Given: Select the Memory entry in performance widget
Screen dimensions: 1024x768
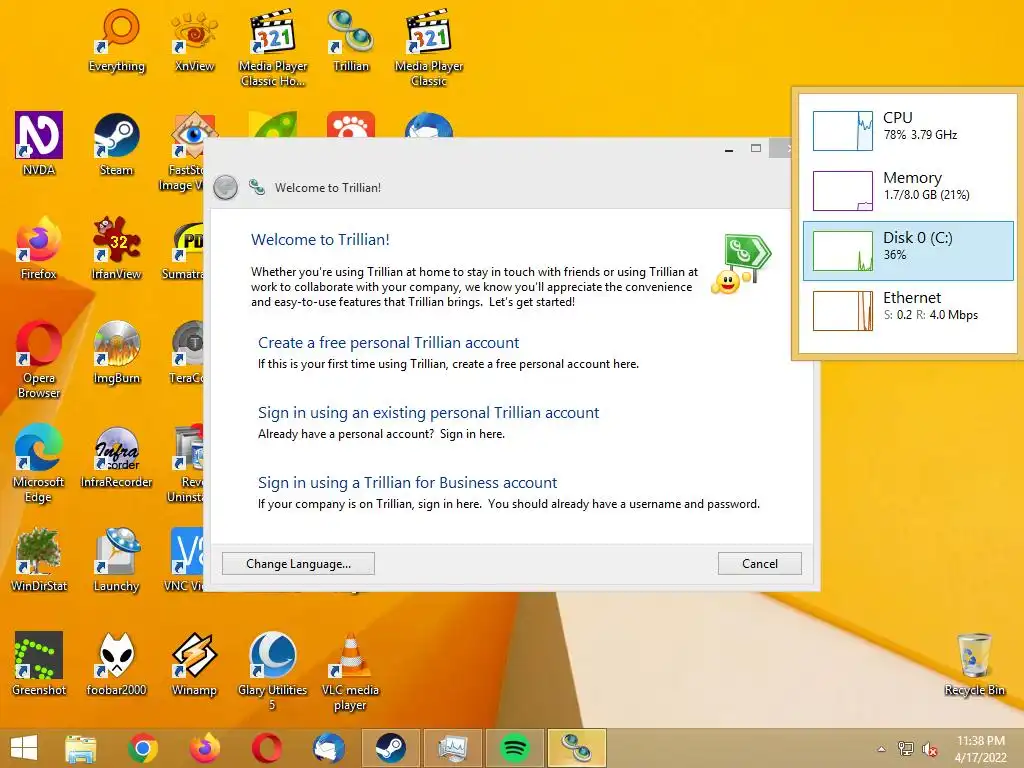Looking at the screenshot, I should click(908, 191).
